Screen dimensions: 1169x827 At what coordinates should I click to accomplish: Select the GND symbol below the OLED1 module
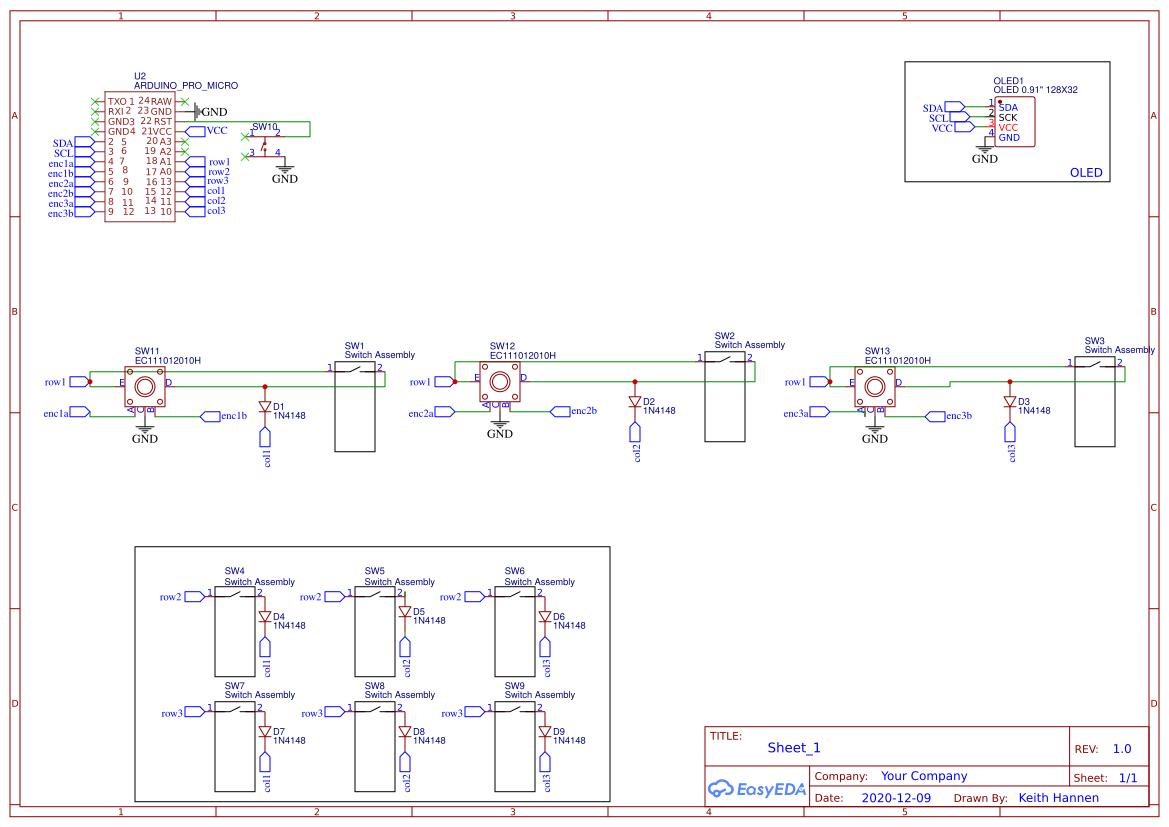pos(985,152)
